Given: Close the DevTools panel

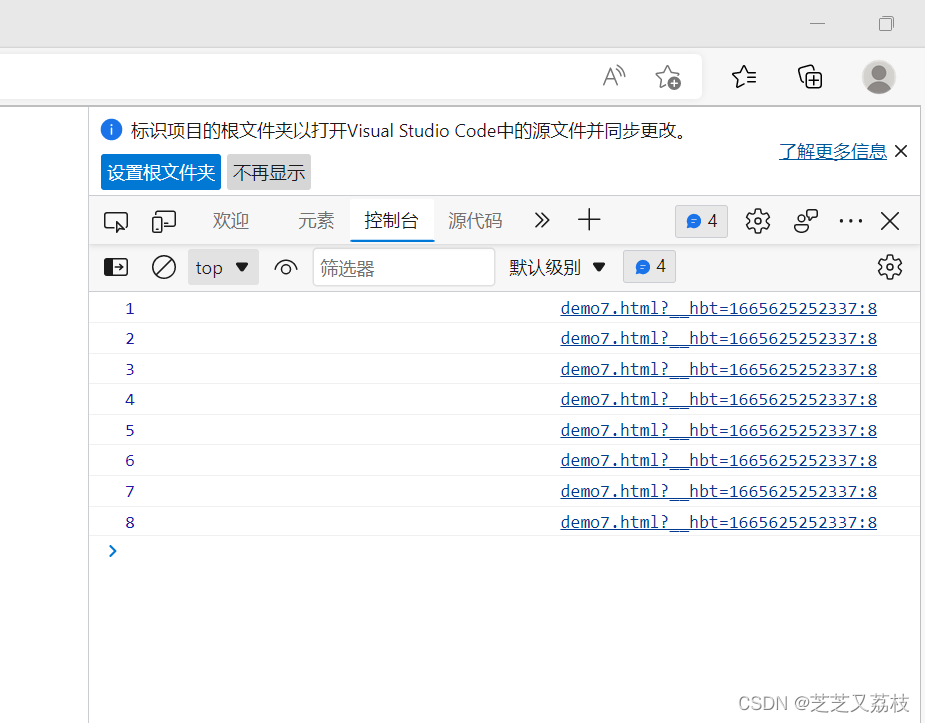Looking at the screenshot, I should coord(890,221).
